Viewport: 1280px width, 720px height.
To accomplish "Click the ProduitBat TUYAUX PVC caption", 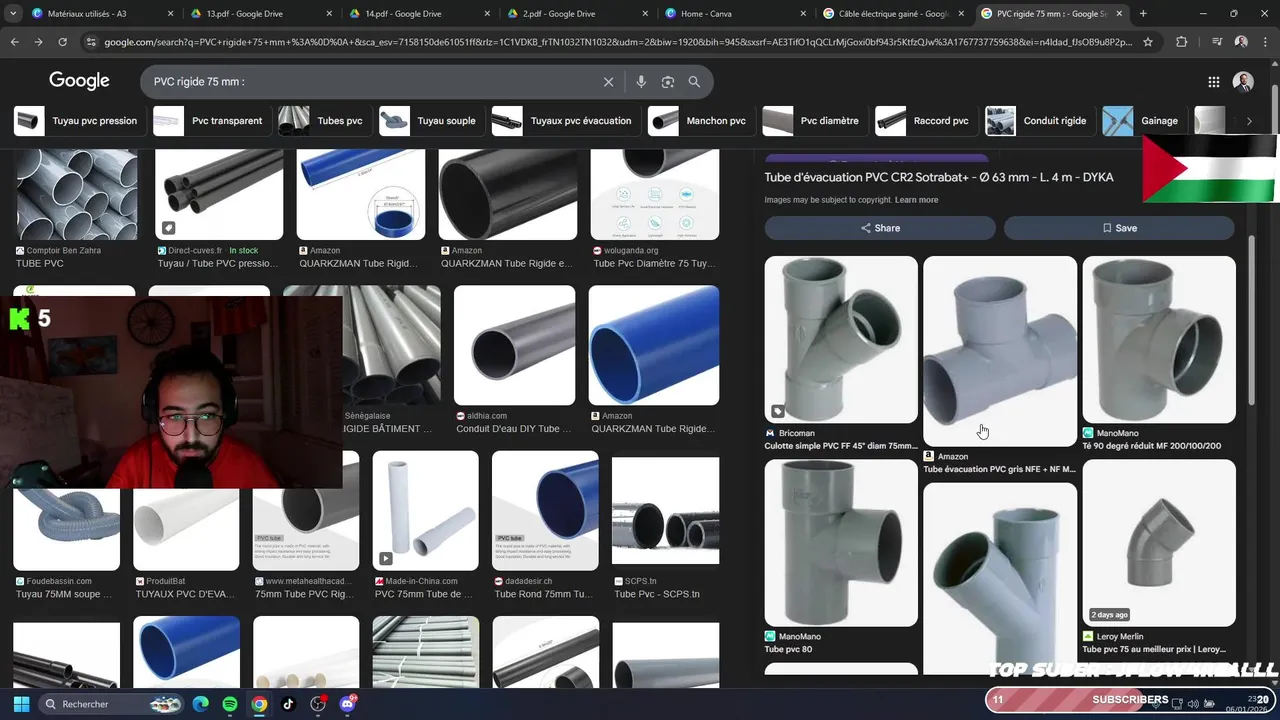I will [x=185, y=594].
